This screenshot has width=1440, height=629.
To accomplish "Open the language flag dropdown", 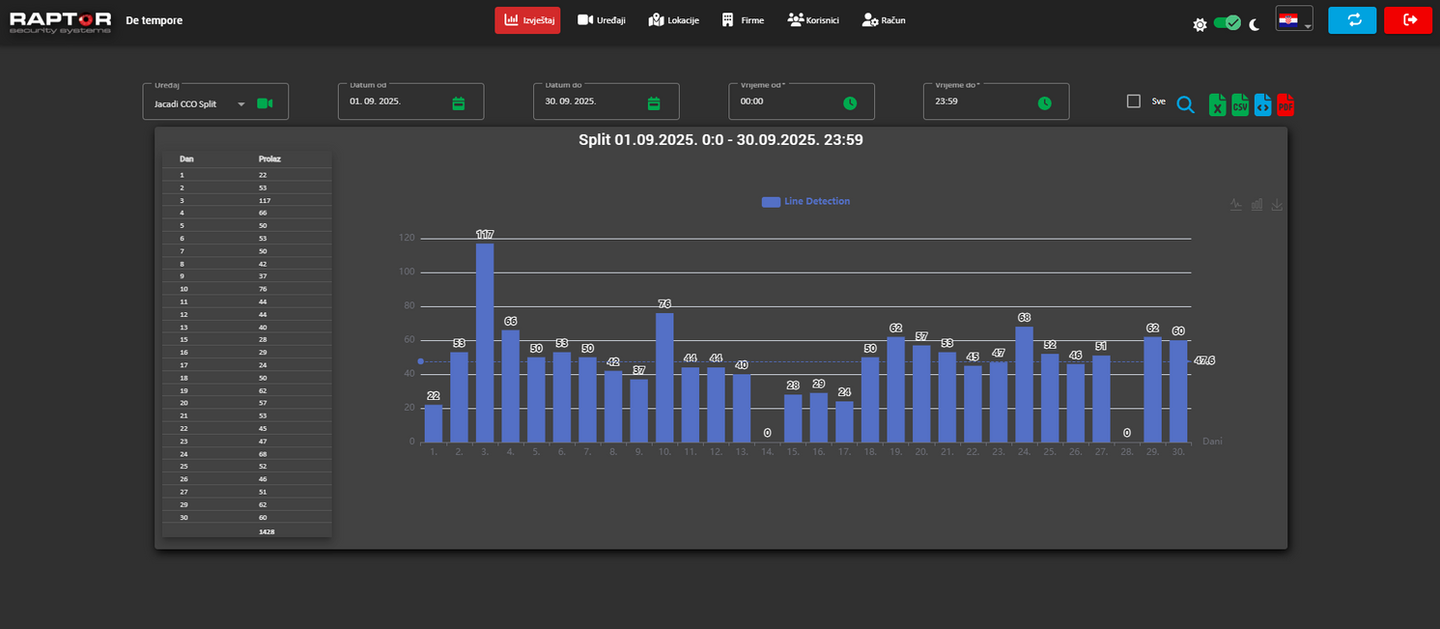I will click(1294, 20).
